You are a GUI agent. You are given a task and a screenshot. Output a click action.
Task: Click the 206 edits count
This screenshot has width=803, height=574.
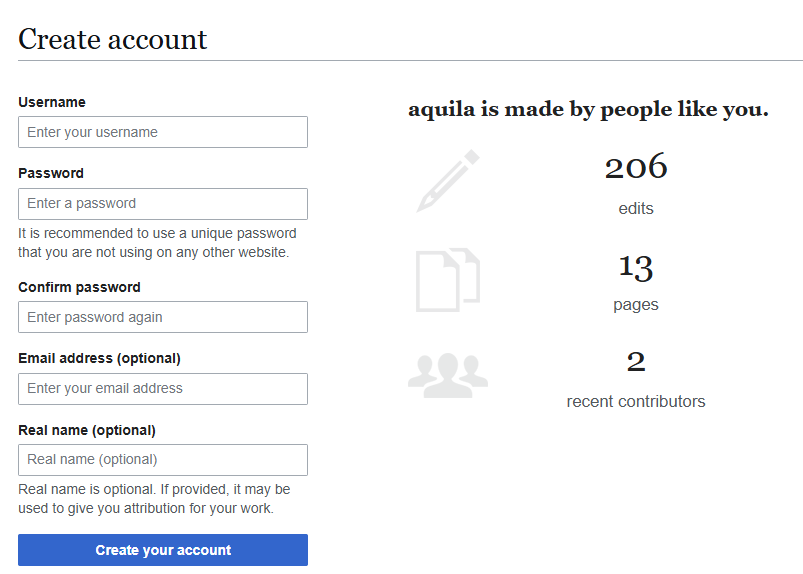[636, 166]
